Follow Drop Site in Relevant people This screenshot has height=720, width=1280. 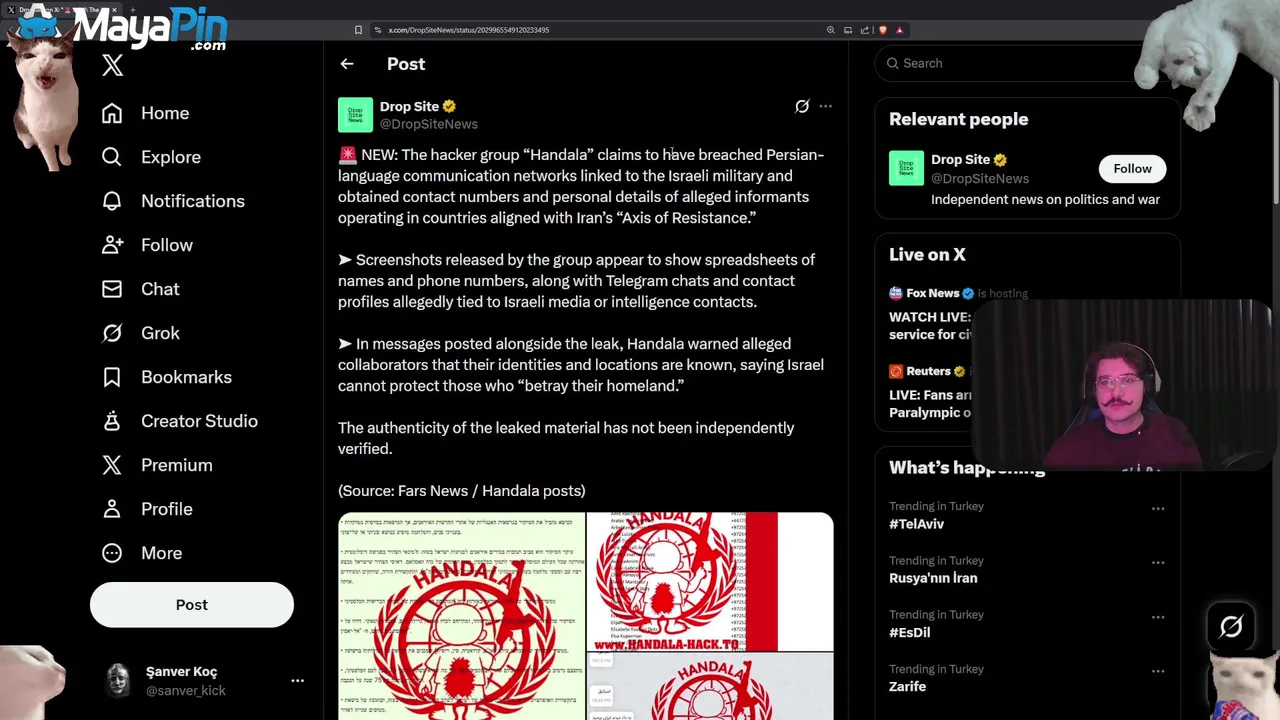1132,169
